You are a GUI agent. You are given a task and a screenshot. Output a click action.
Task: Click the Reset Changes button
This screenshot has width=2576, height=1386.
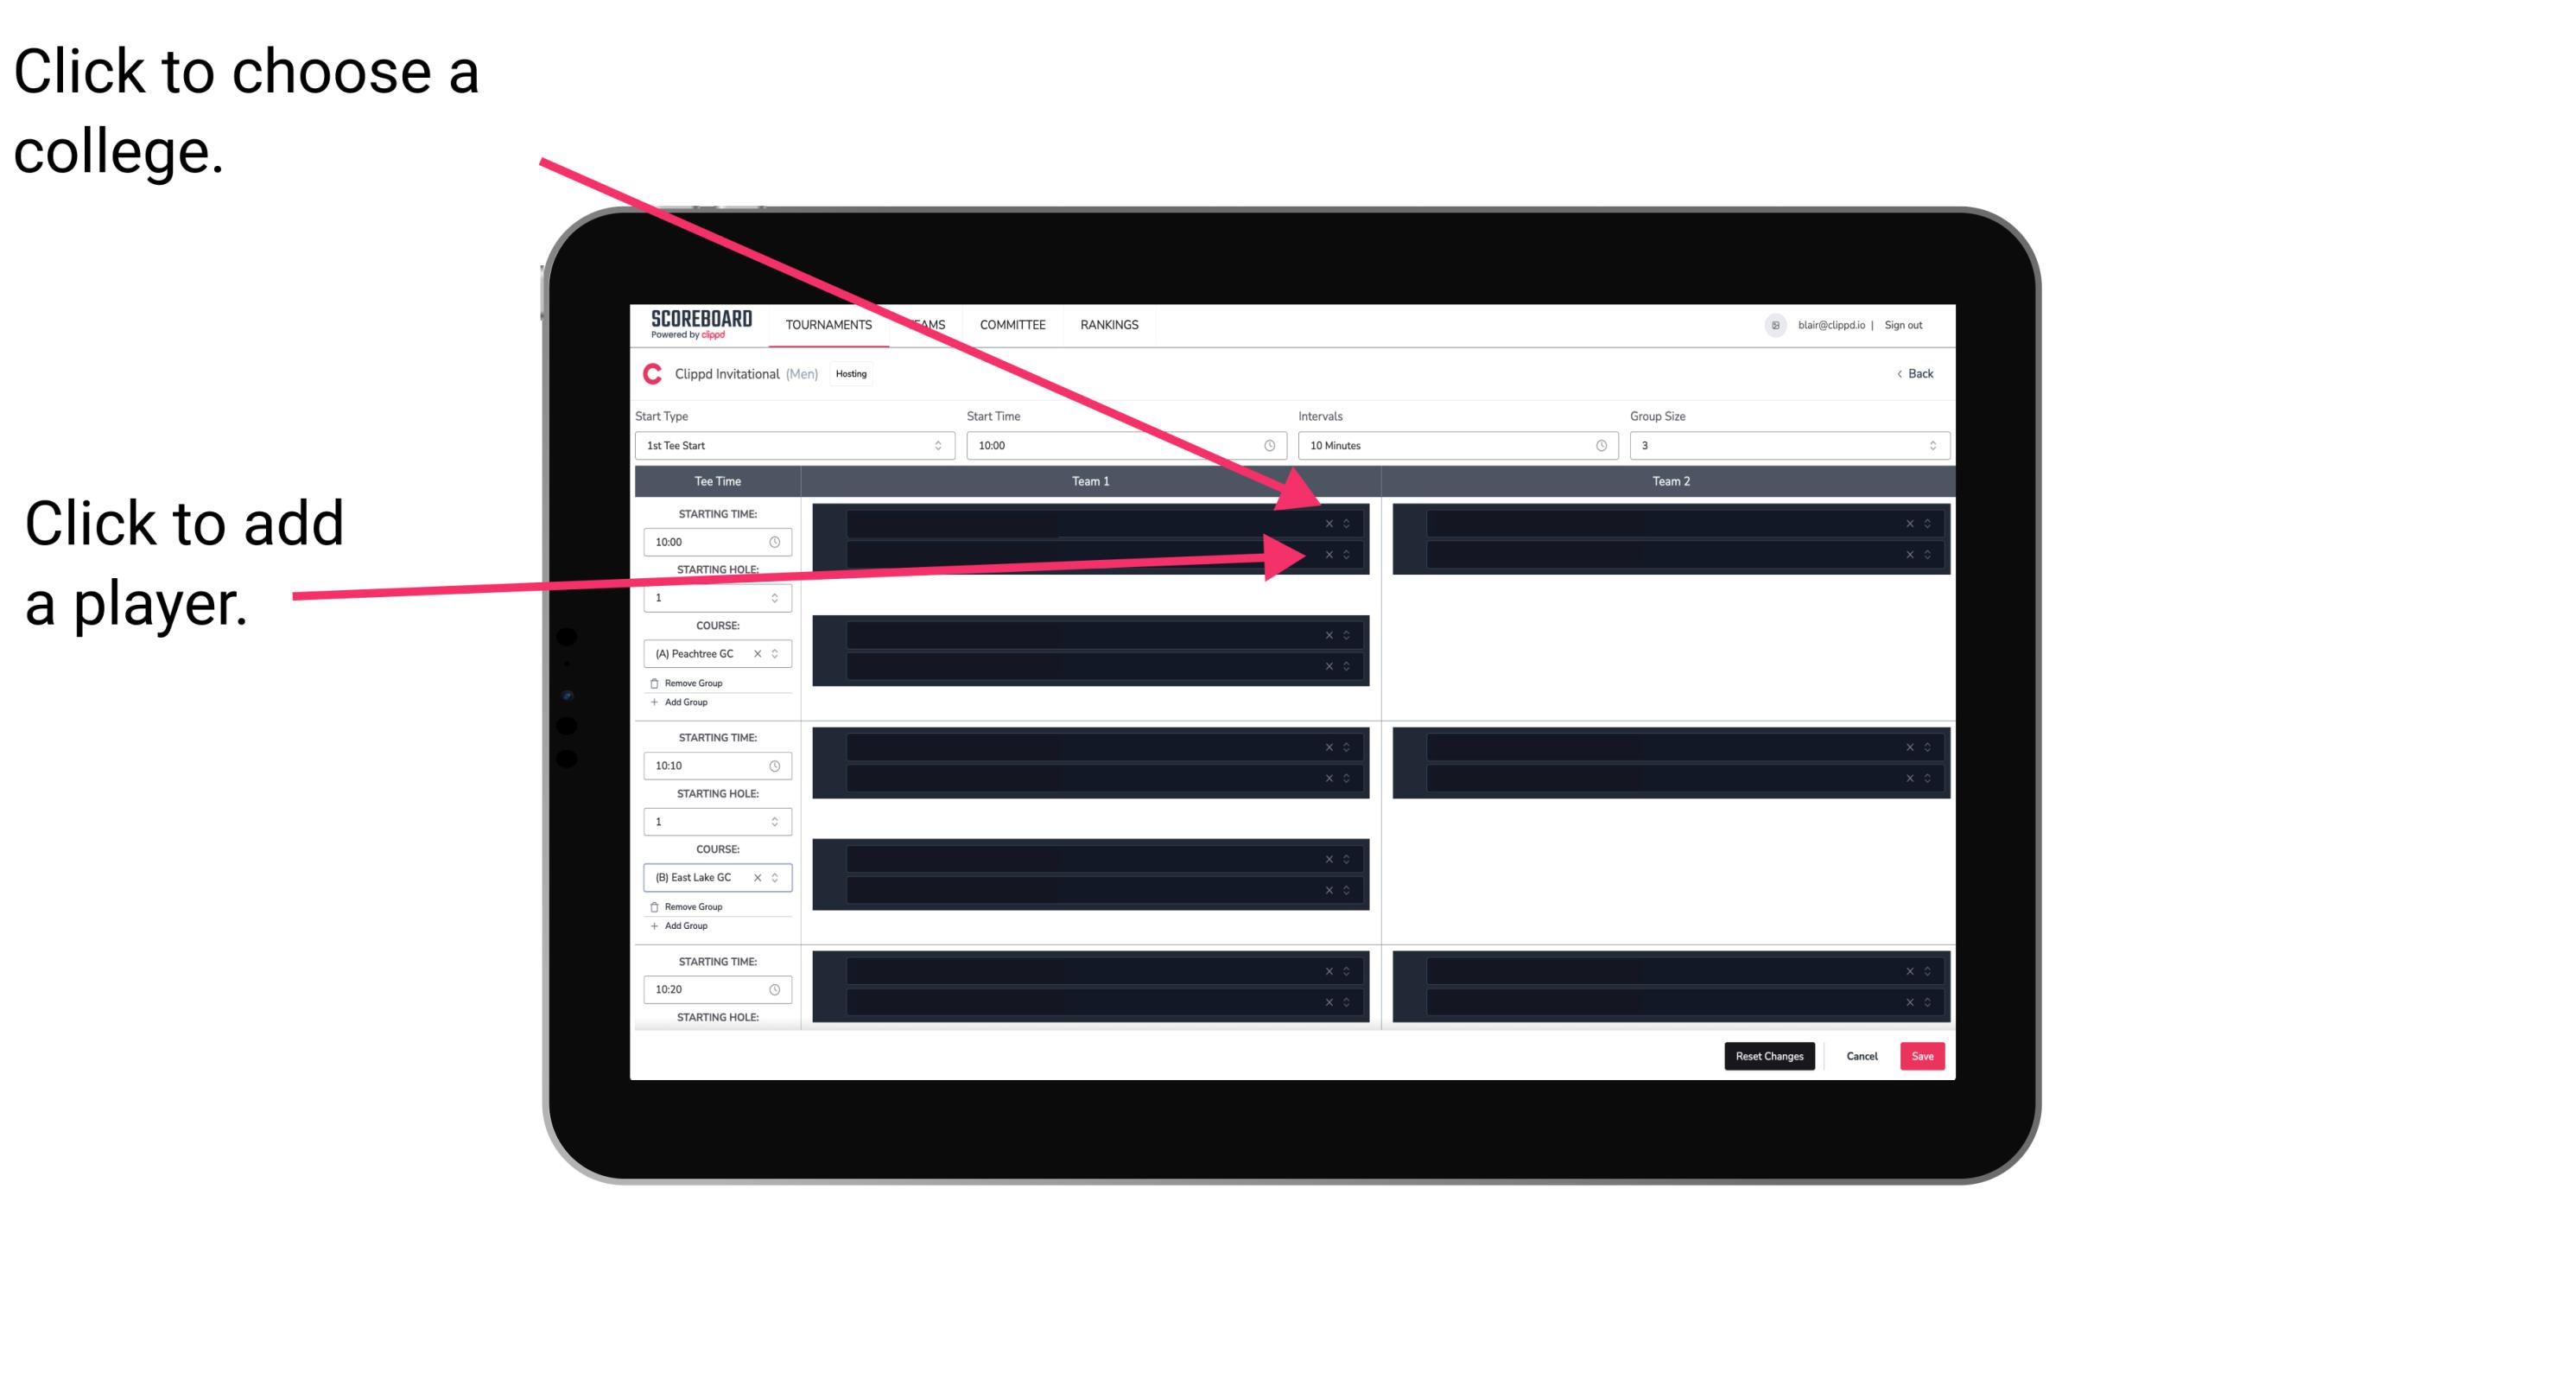(1771, 1055)
